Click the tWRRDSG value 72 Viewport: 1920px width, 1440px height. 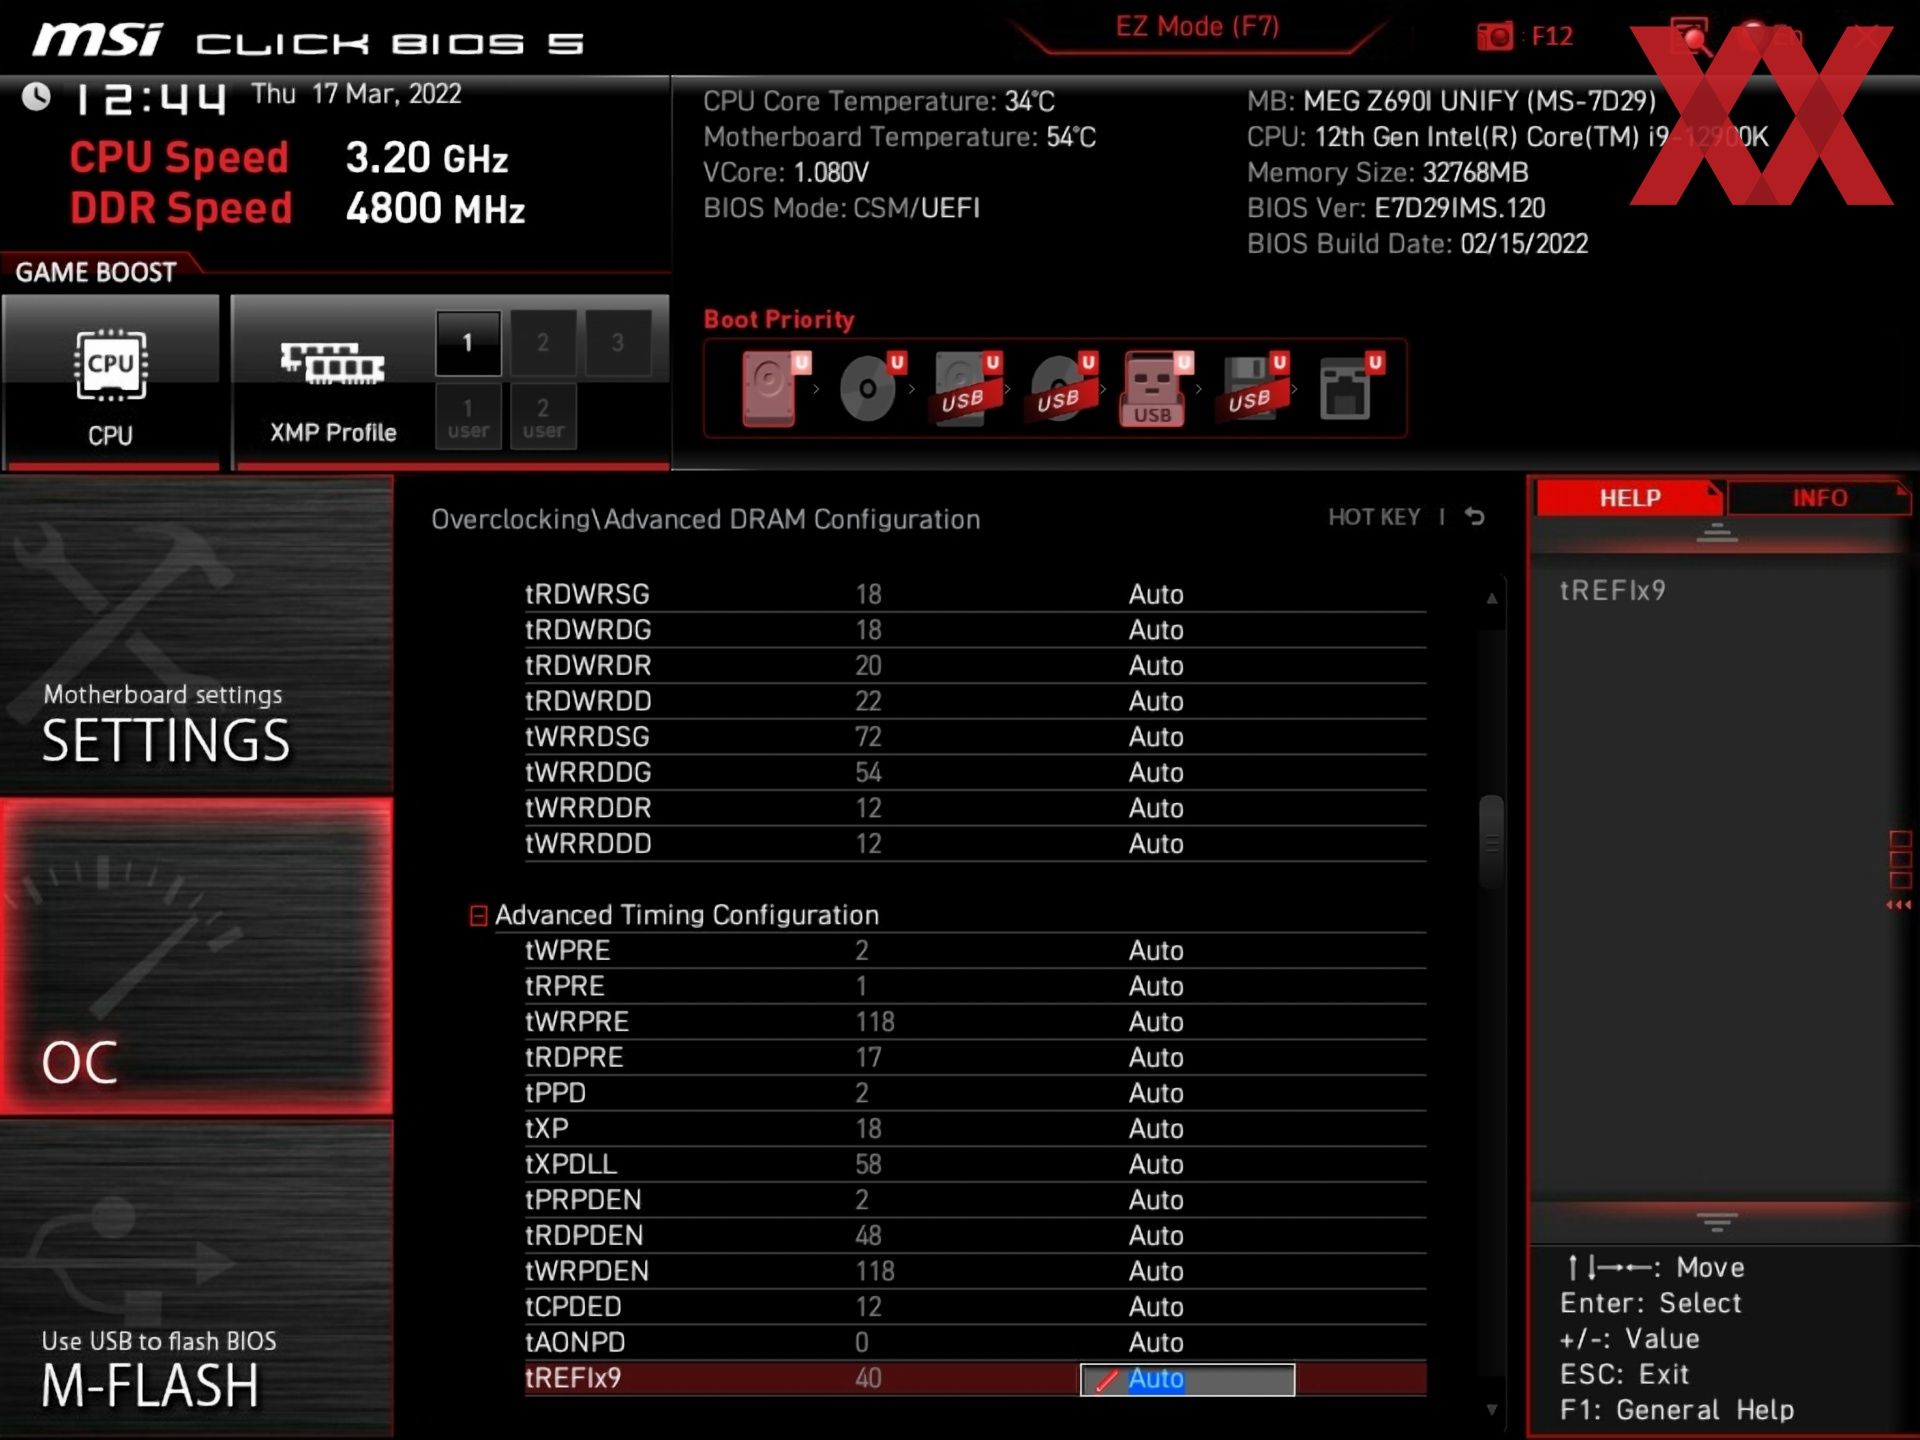tap(868, 737)
